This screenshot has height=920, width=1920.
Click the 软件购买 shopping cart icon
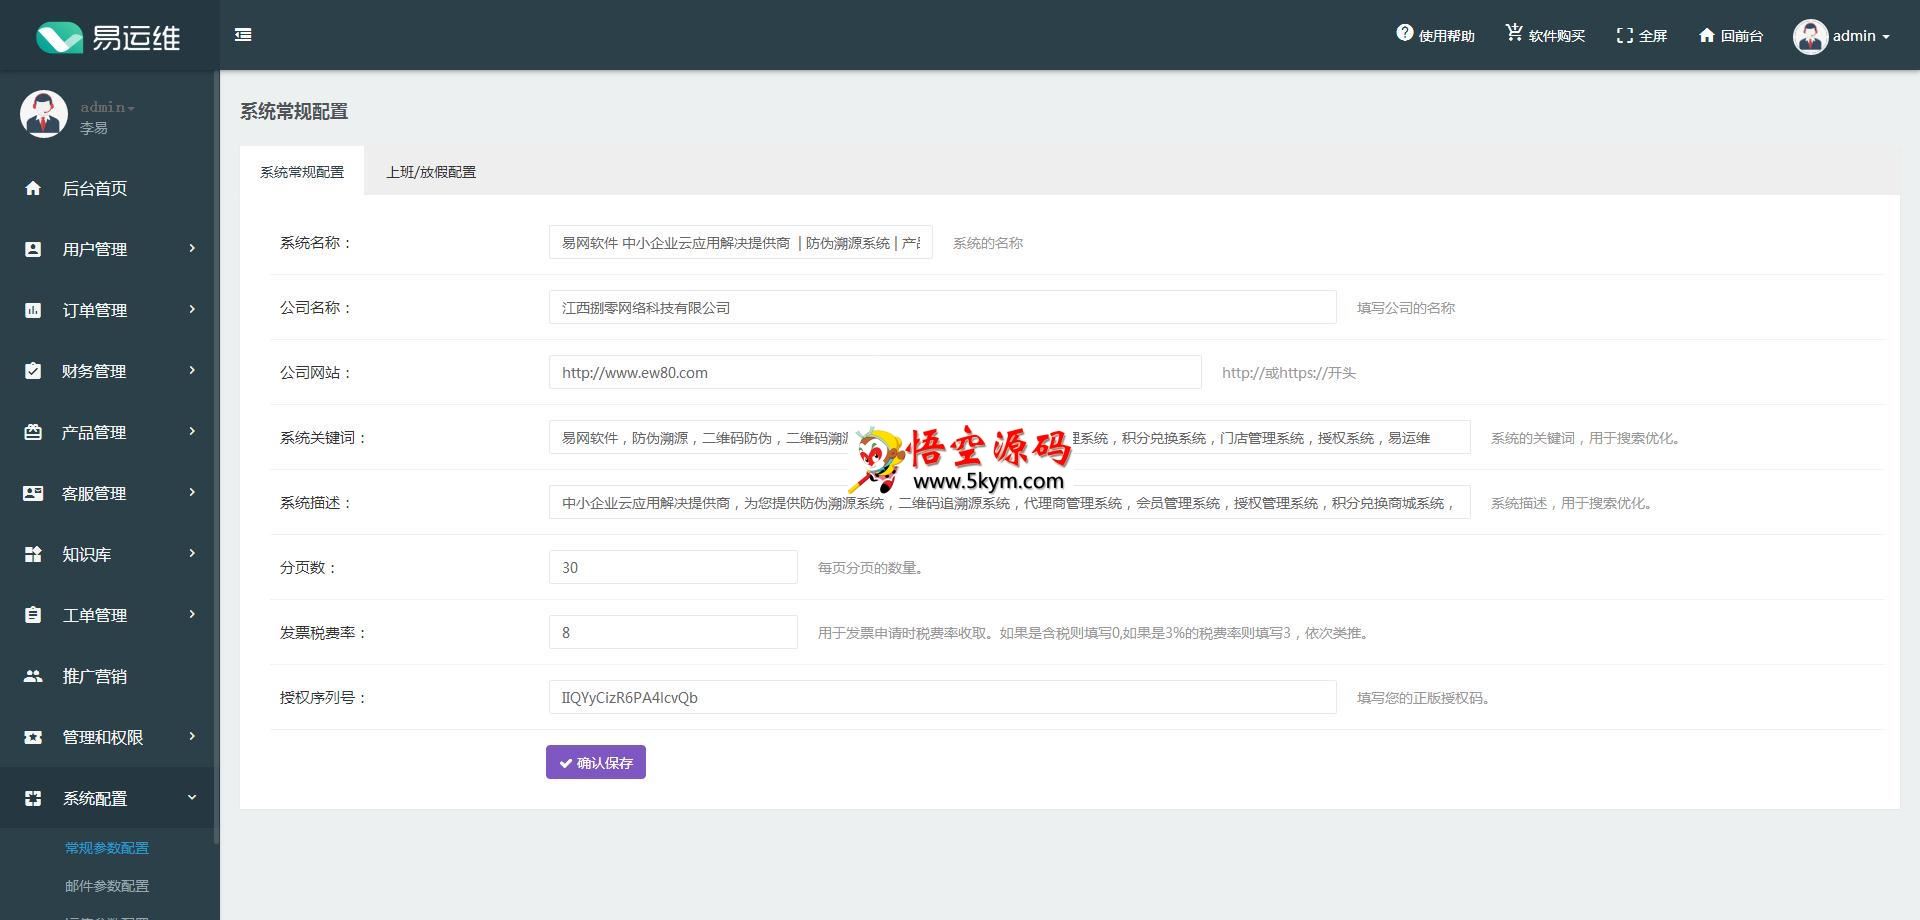pos(1514,33)
